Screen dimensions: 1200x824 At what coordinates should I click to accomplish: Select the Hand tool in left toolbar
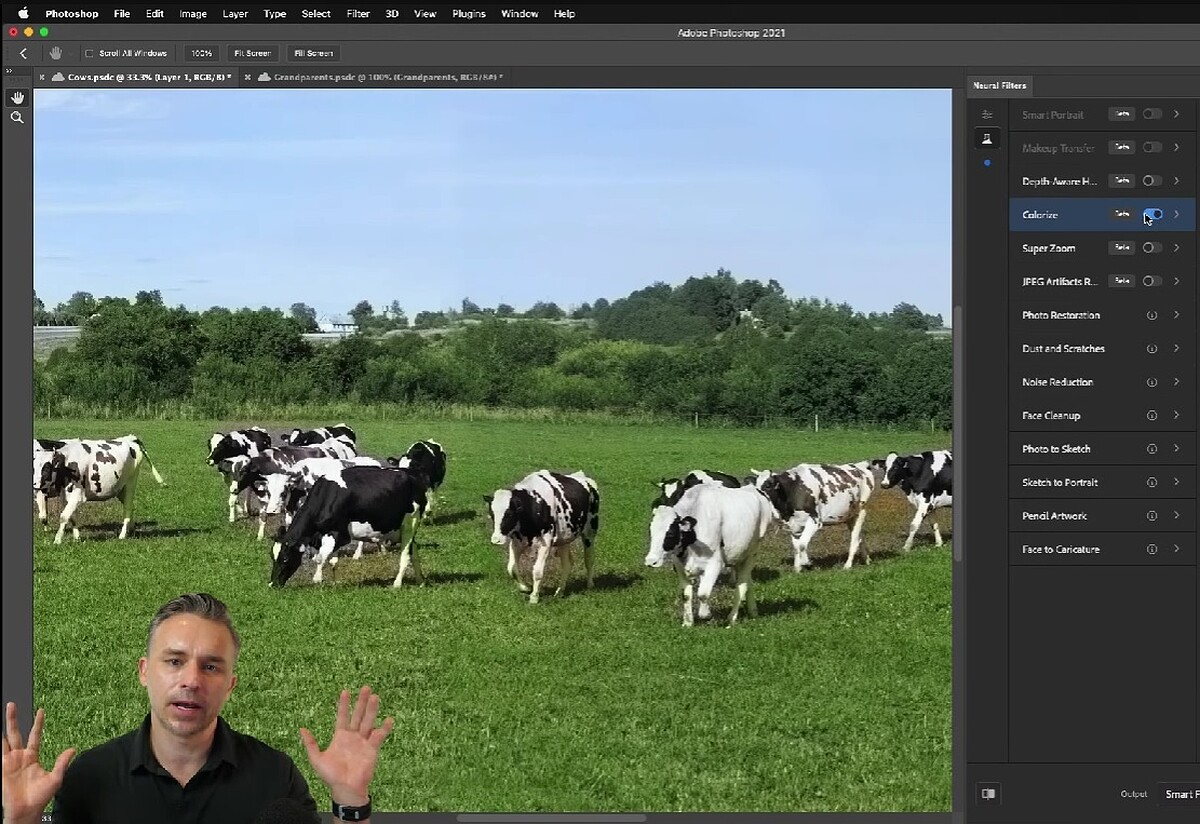[17, 97]
